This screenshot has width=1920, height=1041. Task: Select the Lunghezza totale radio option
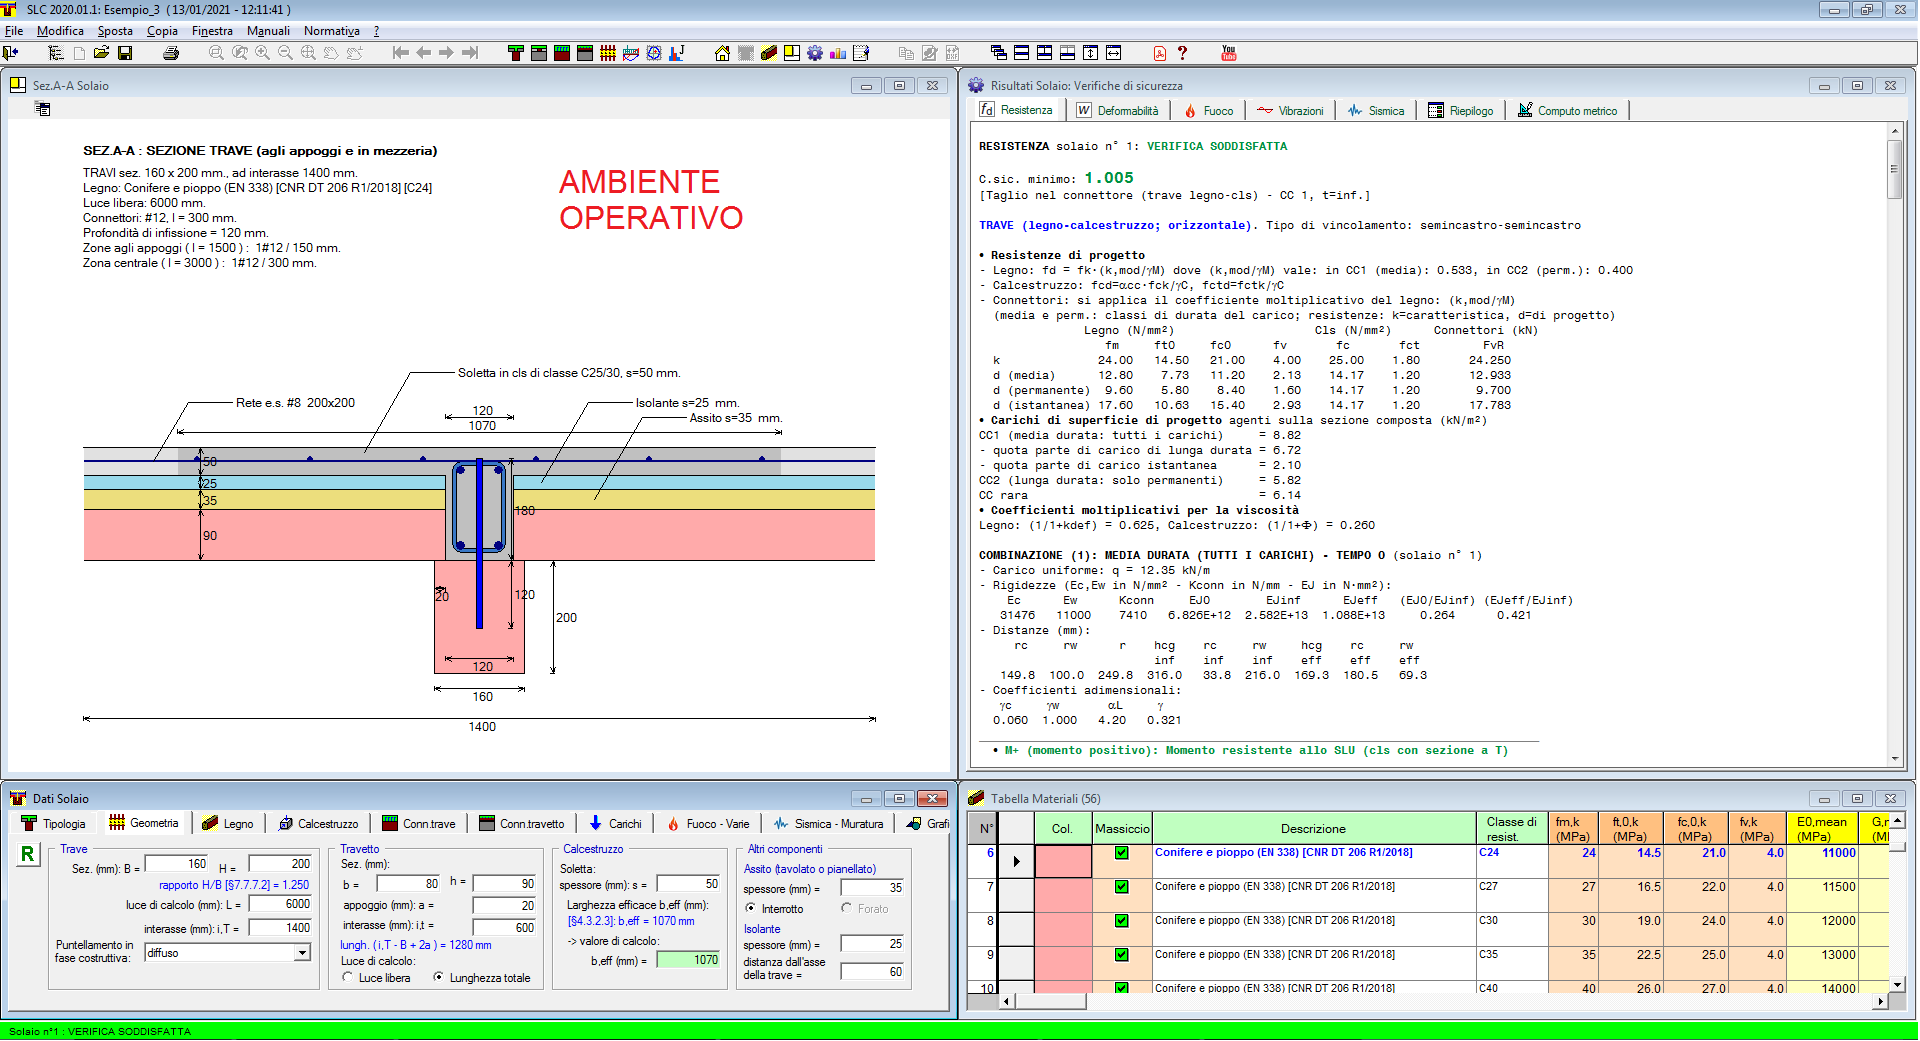[x=438, y=978]
